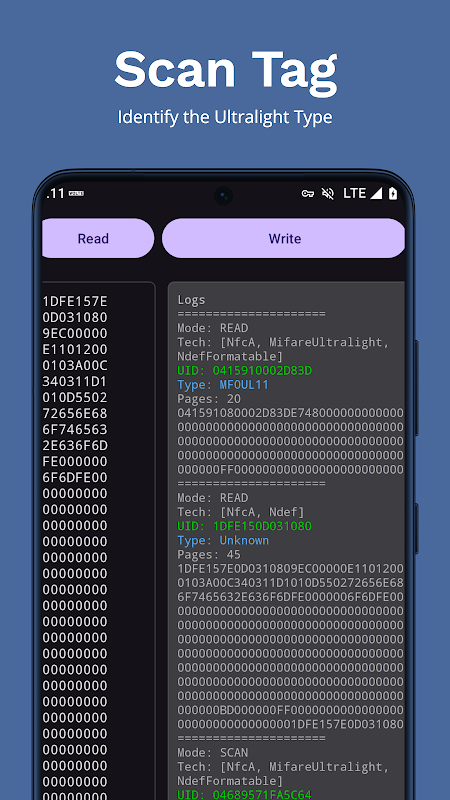Select hex row 9EC00000 in page list
Viewport: 450px width, 800px height.
(x=75, y=333)
